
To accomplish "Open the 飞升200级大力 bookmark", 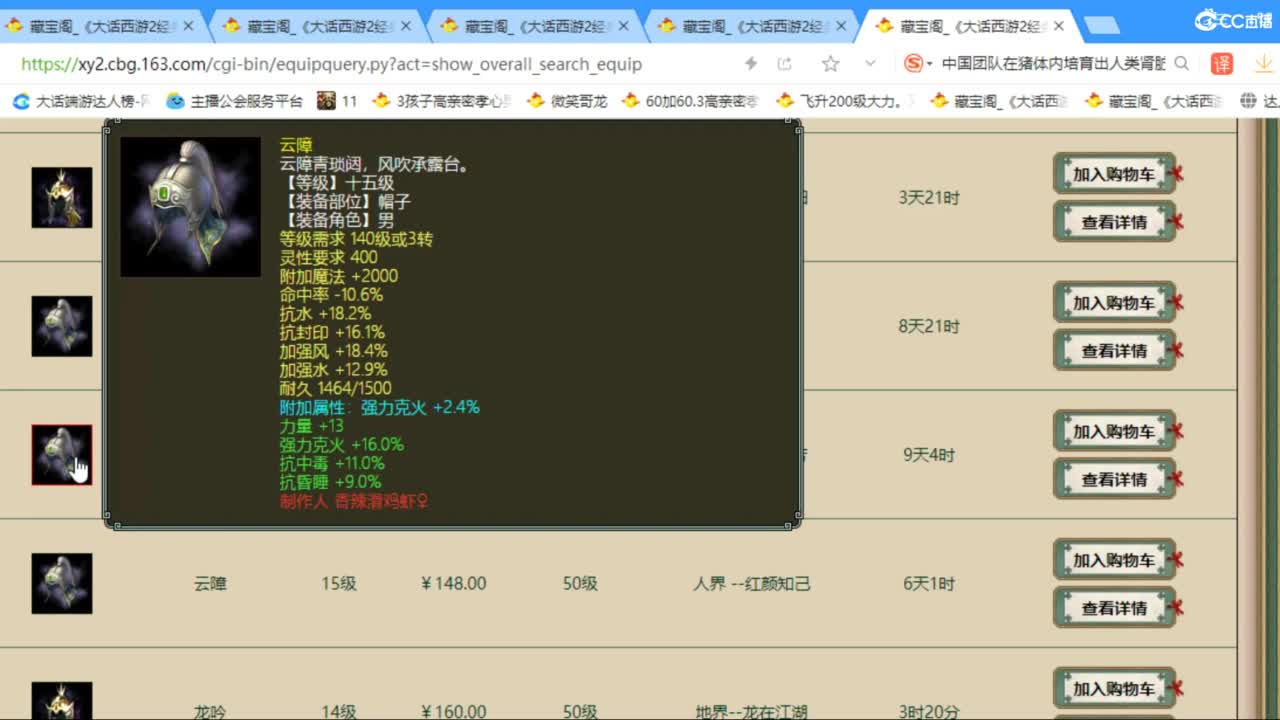I will [845, 101].
